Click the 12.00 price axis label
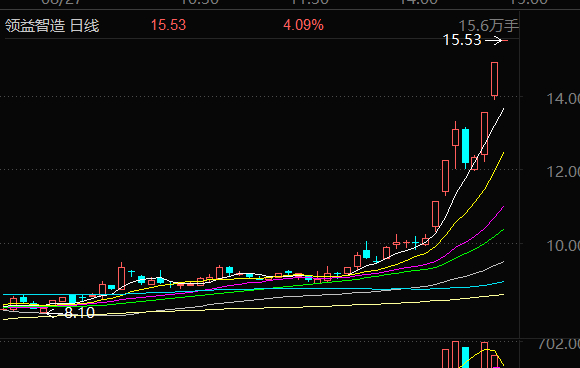Viewport: 580px width, 368px height. (563, 172)
